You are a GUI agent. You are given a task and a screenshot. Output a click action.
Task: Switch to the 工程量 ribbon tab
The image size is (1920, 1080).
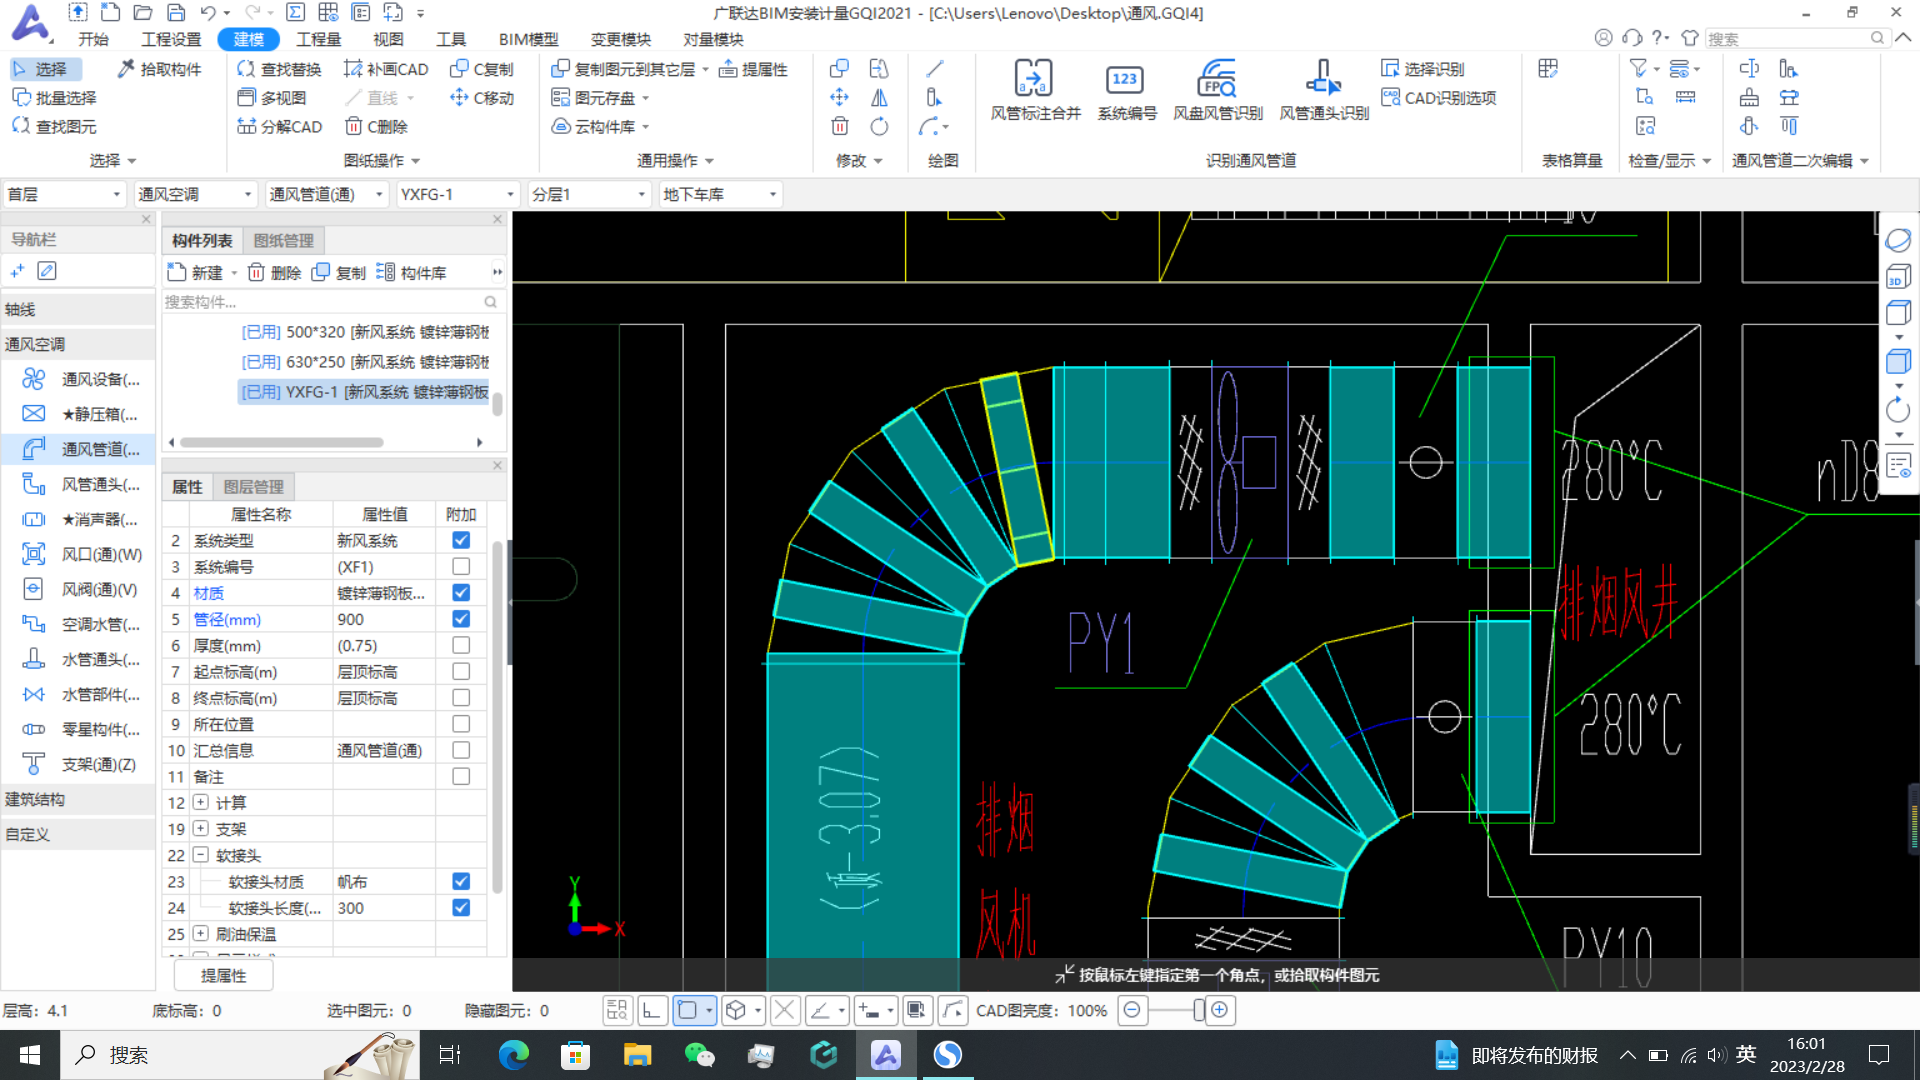(x=319, y=39)
